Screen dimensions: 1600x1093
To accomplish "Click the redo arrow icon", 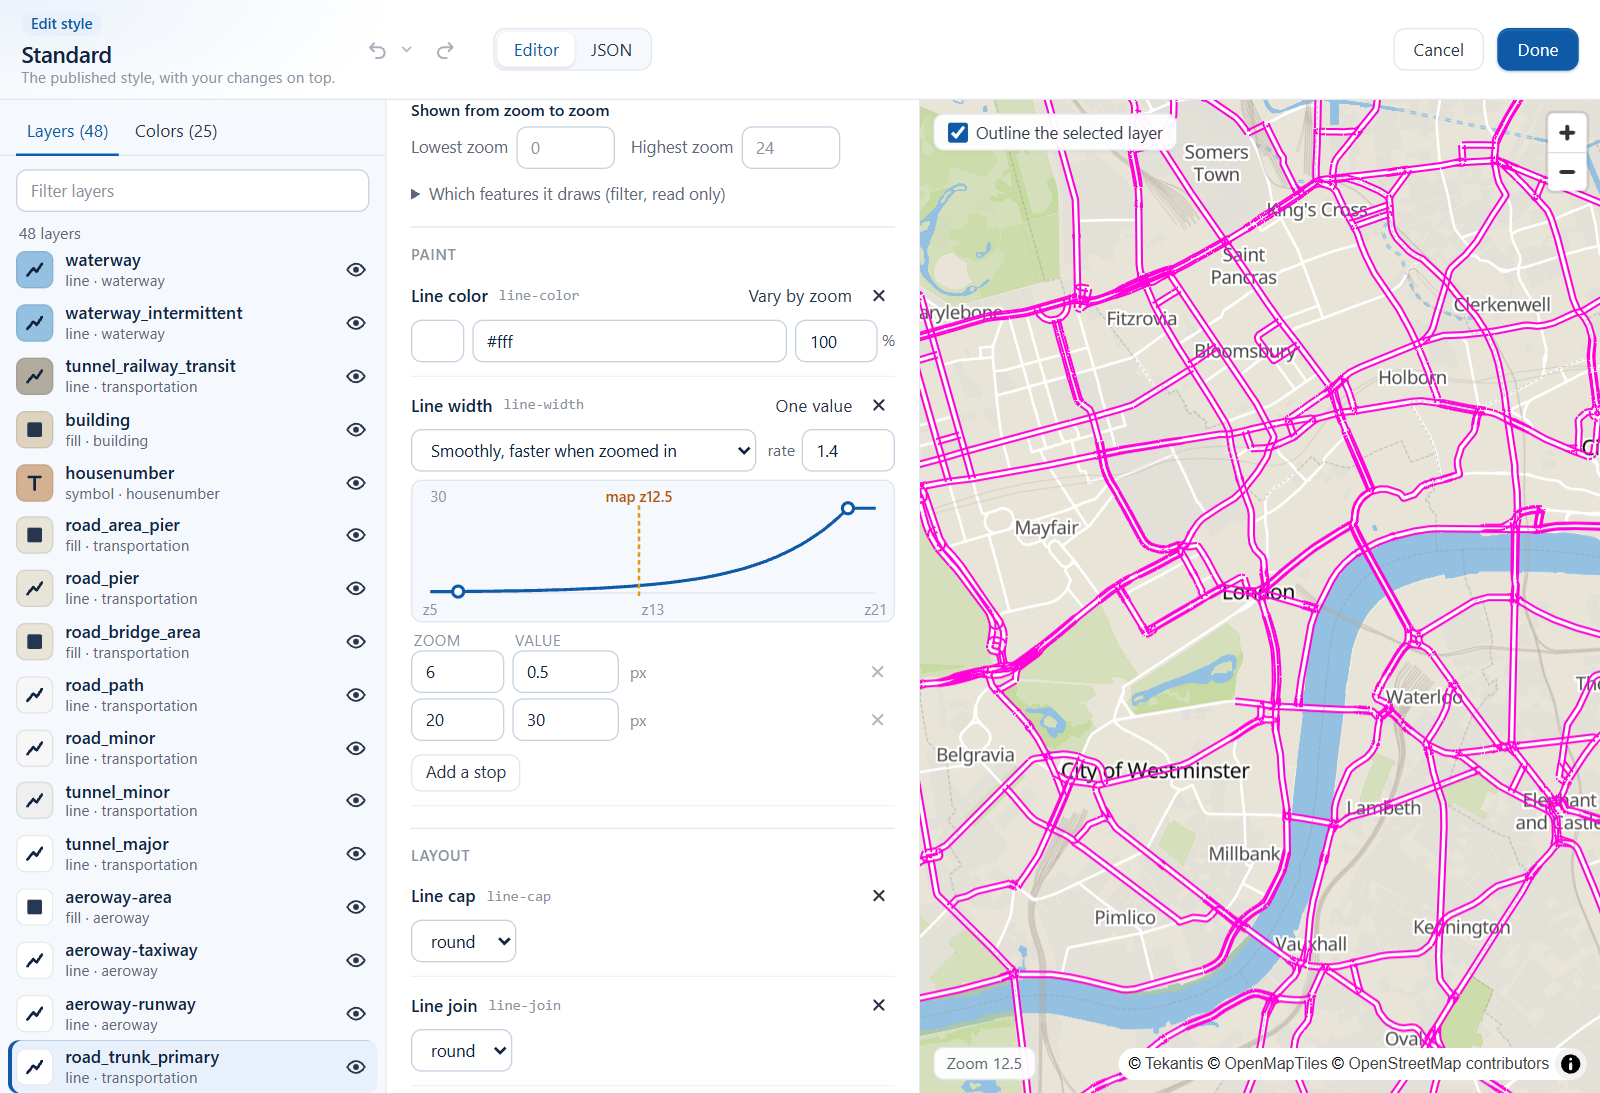I will [445, 50].
